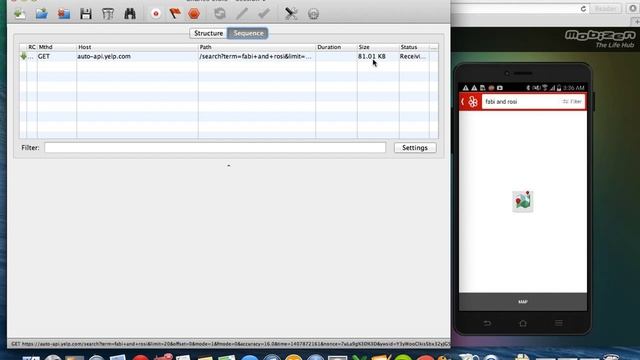Toggle recording with the red dot icon
This screenshot has width=640, height=360.
[x=156, y=14]
